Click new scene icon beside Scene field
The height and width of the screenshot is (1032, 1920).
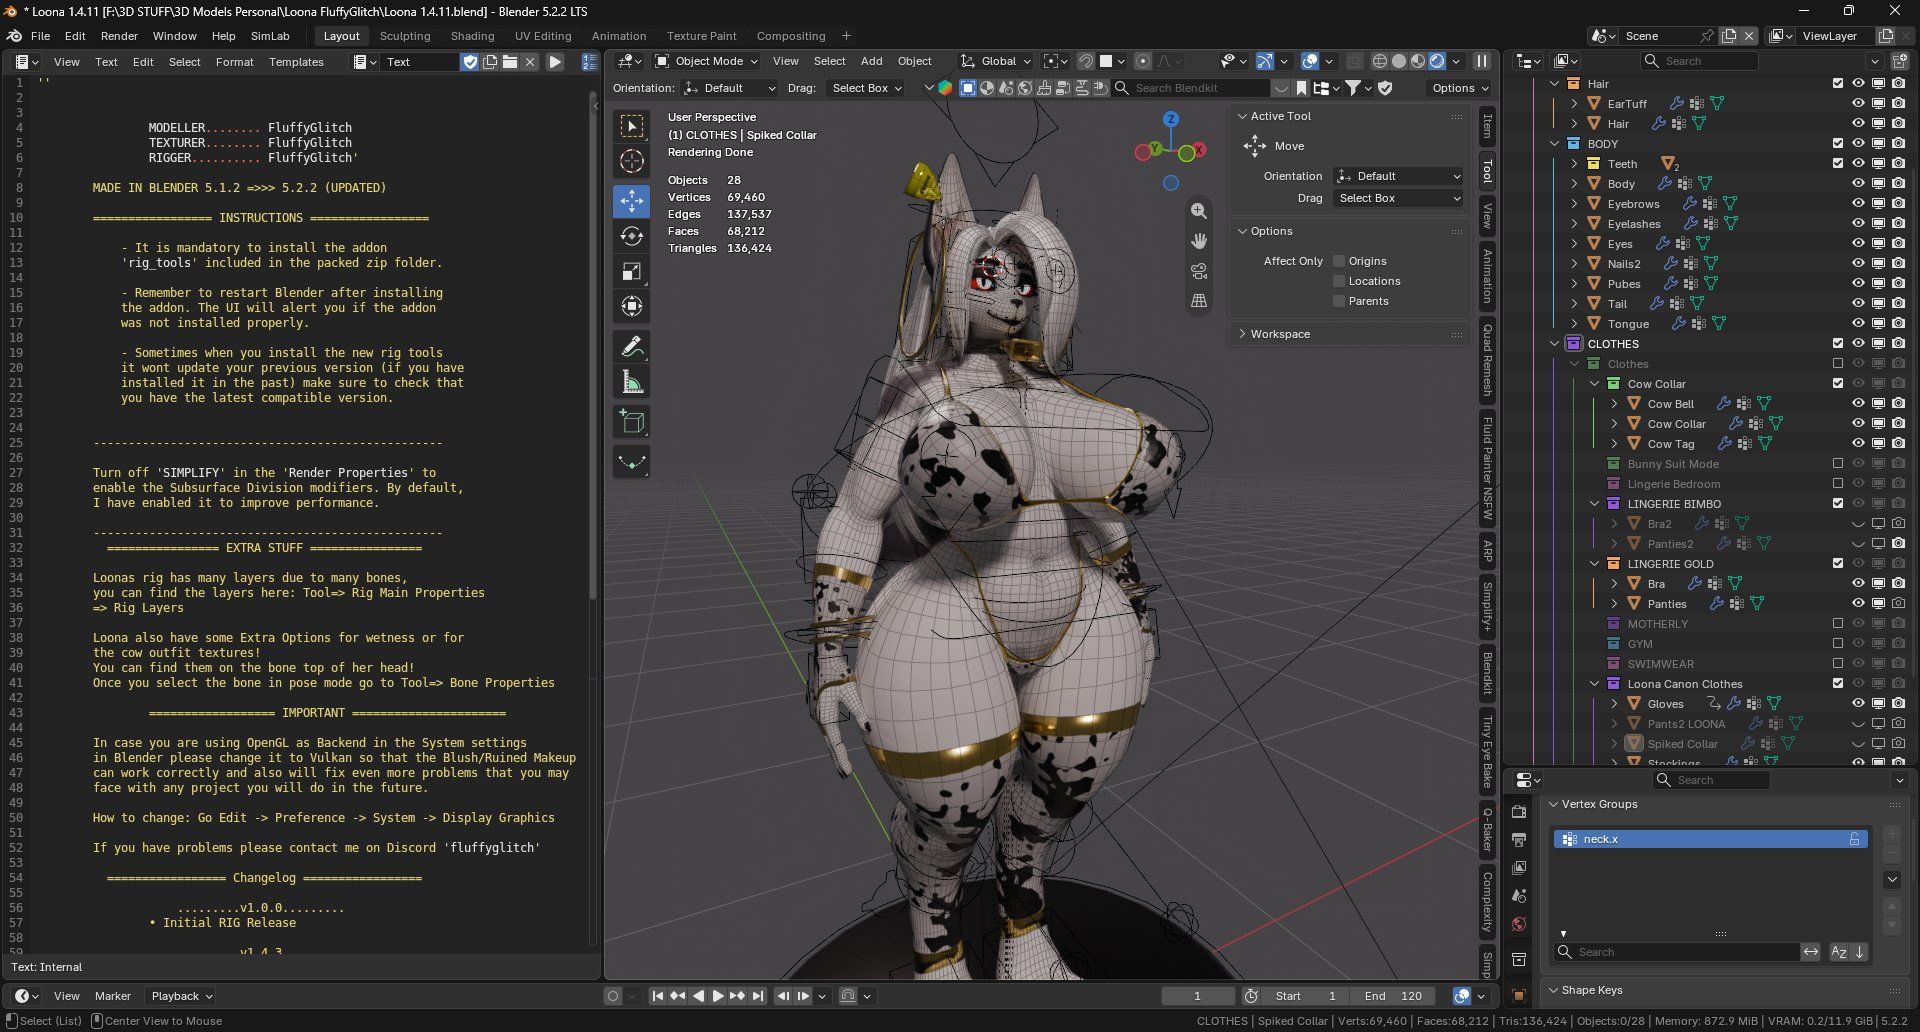(x=1729, y=36)
